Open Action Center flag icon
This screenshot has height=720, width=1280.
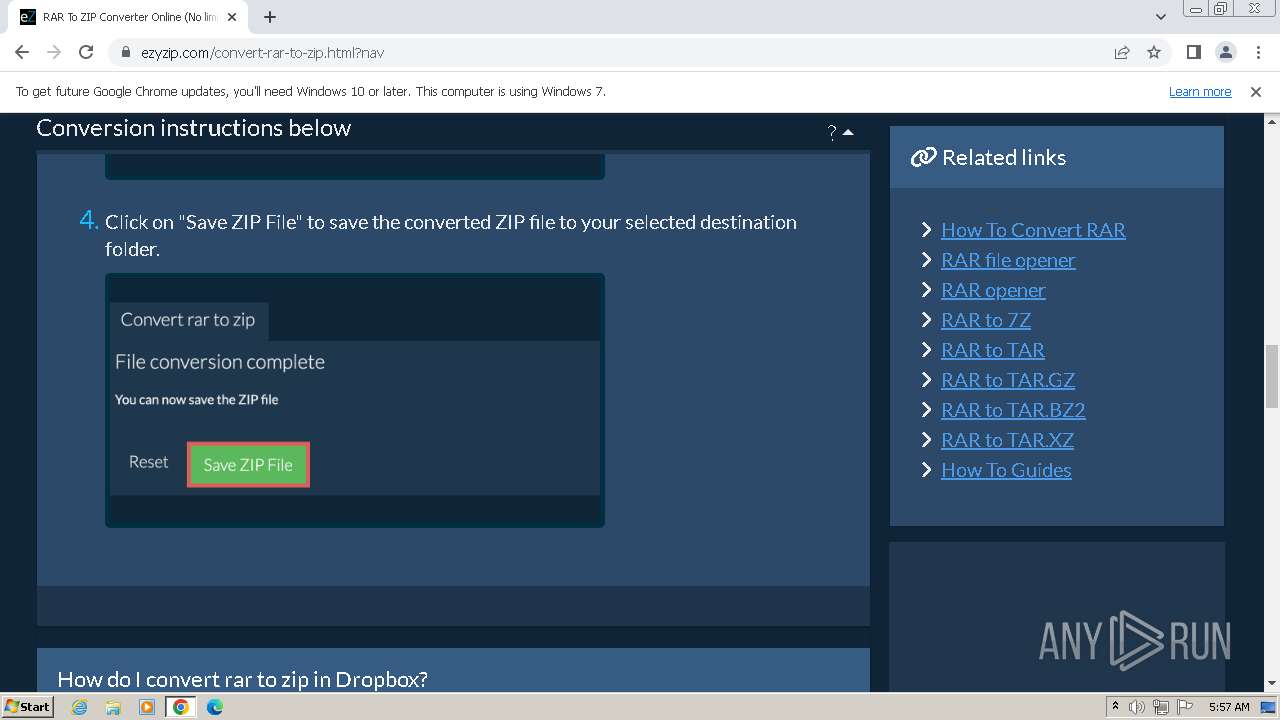1185,707
